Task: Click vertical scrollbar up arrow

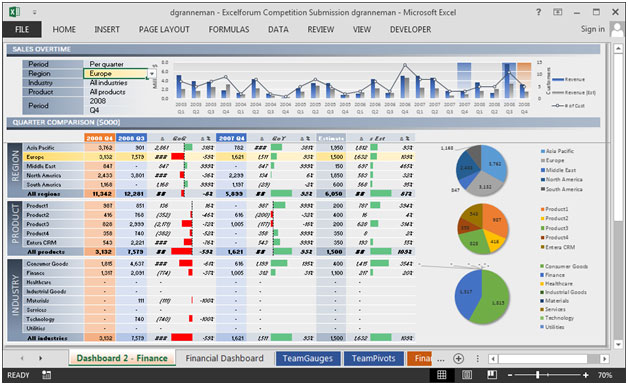Action: click(618, 48)
